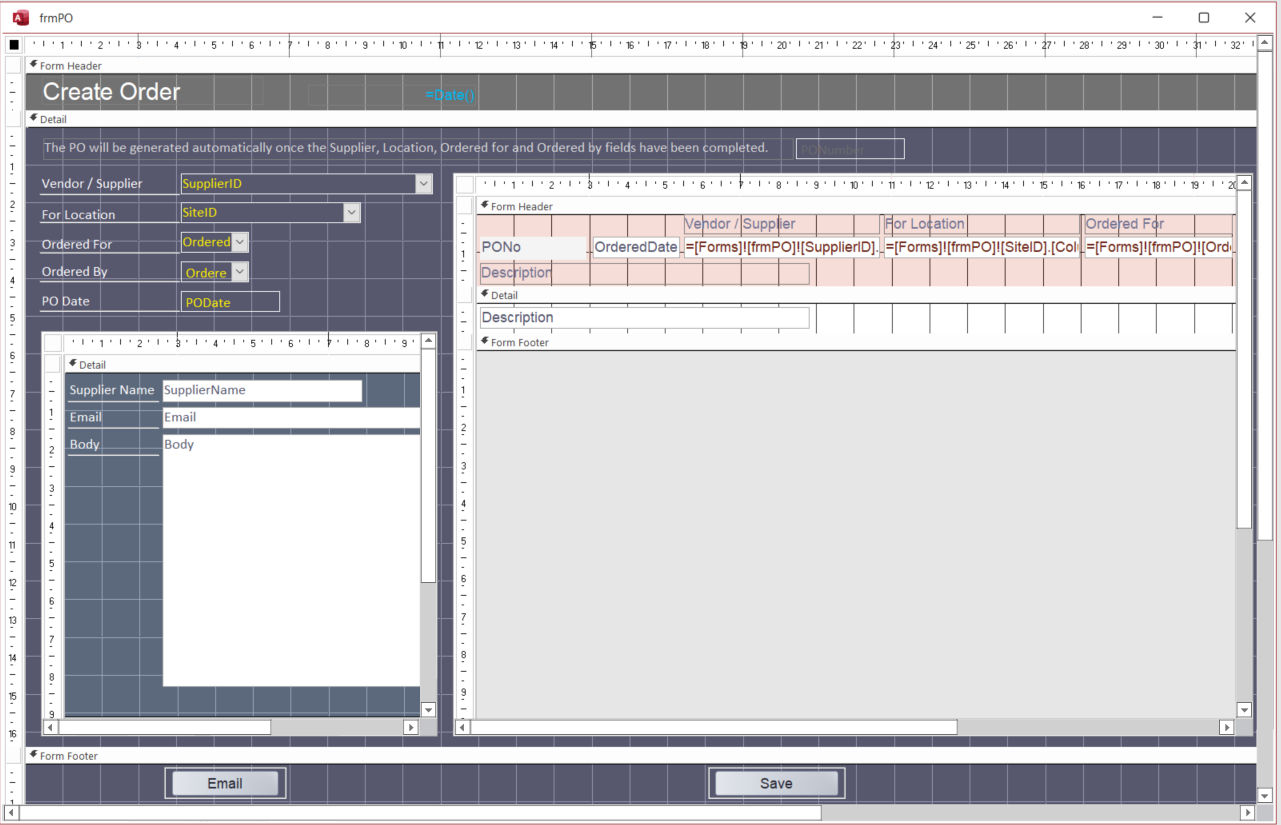
Task: Select the Detail bar above Supplier Name
Action: pyautogui.click(x=242, y=365)
